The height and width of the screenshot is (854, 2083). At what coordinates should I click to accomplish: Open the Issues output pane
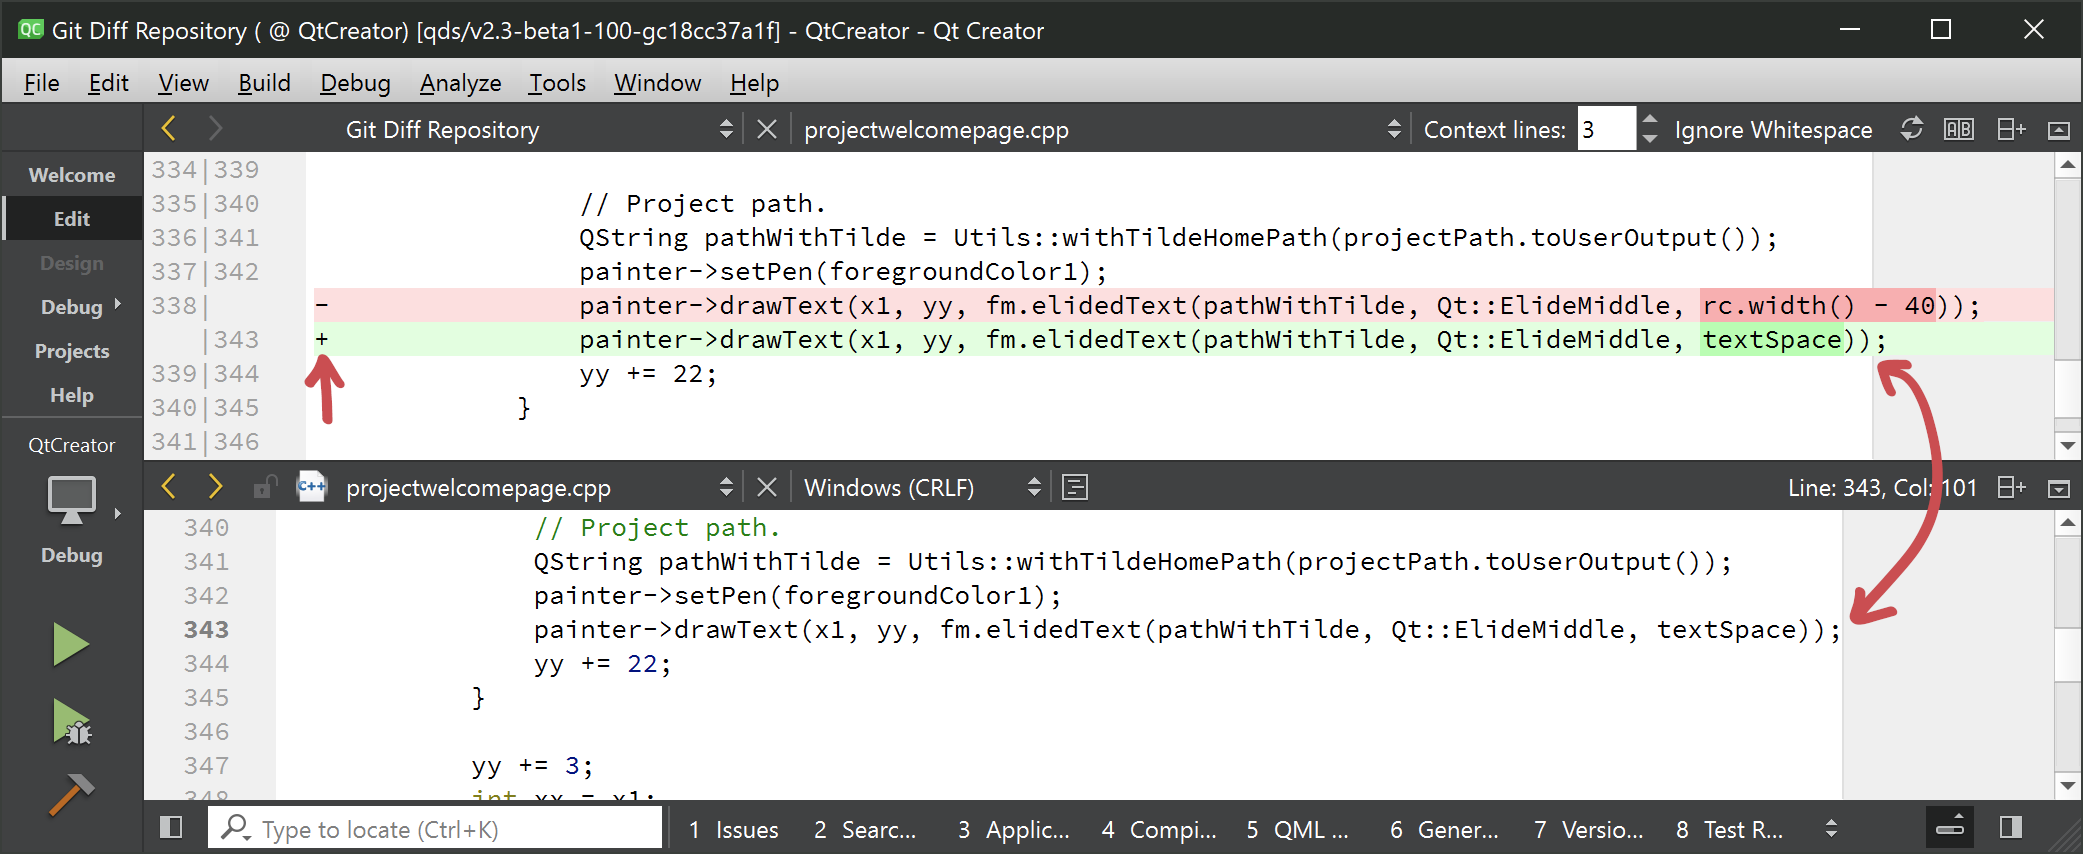tap(734, 829)
